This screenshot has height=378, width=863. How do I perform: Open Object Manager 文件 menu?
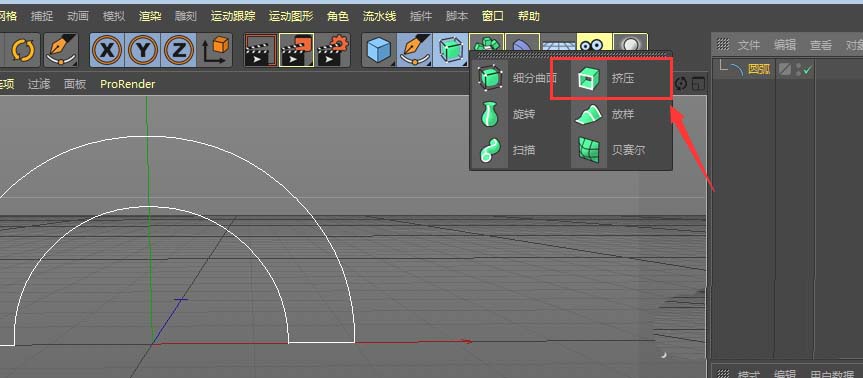[749, 45]
